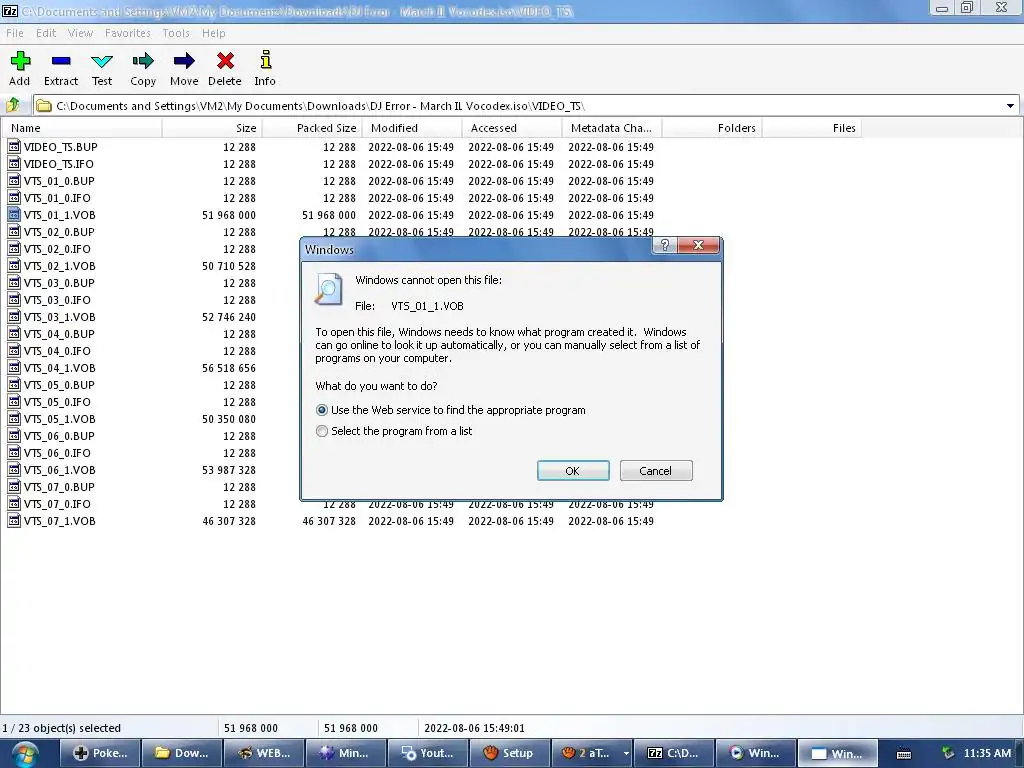The height and width of the screenshot is (768, 1024).
Task: Click the up-folder arrow beside the address bar
Action: [13, 105]
